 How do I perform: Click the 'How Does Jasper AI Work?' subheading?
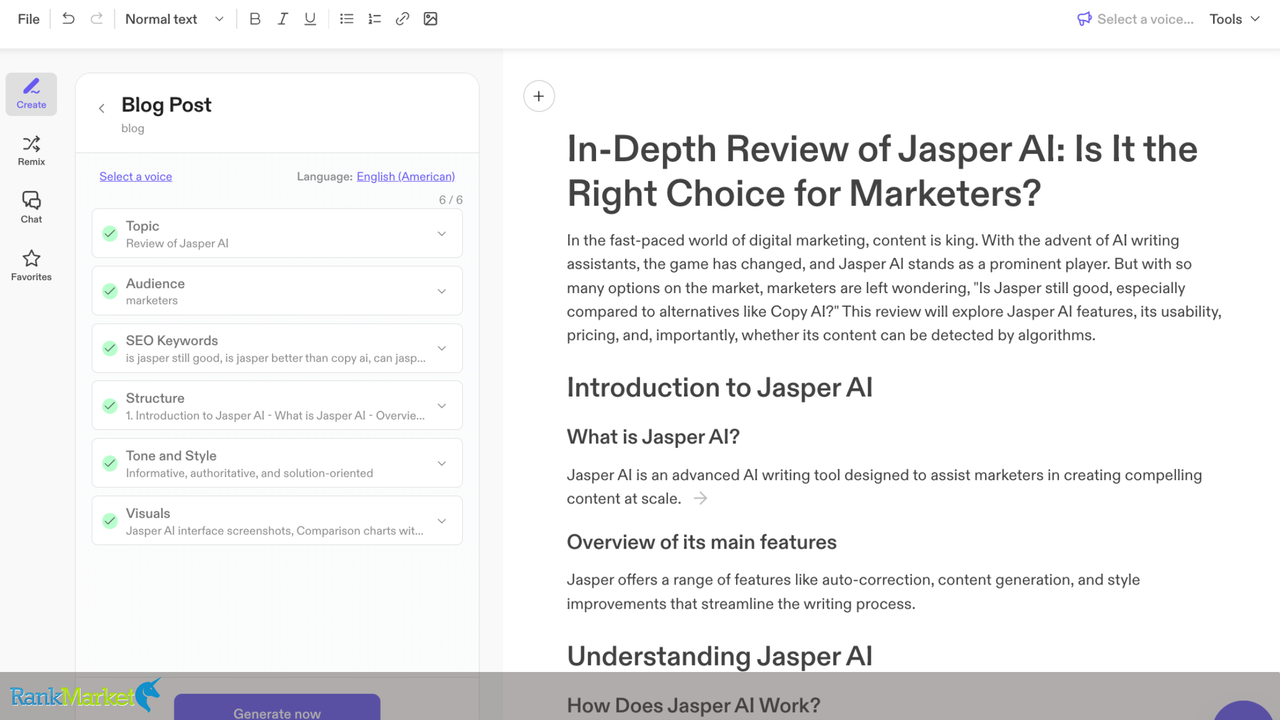click(694, 705)
